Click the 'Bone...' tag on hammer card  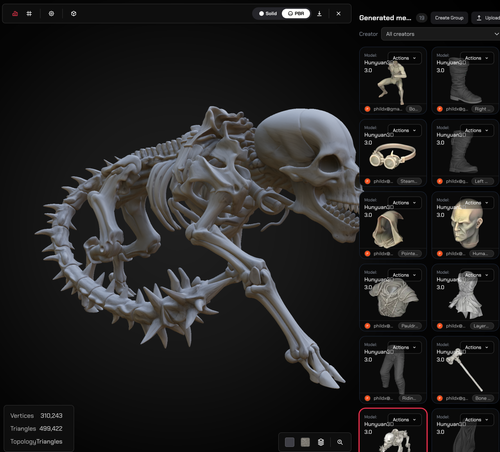coord(483,398)
